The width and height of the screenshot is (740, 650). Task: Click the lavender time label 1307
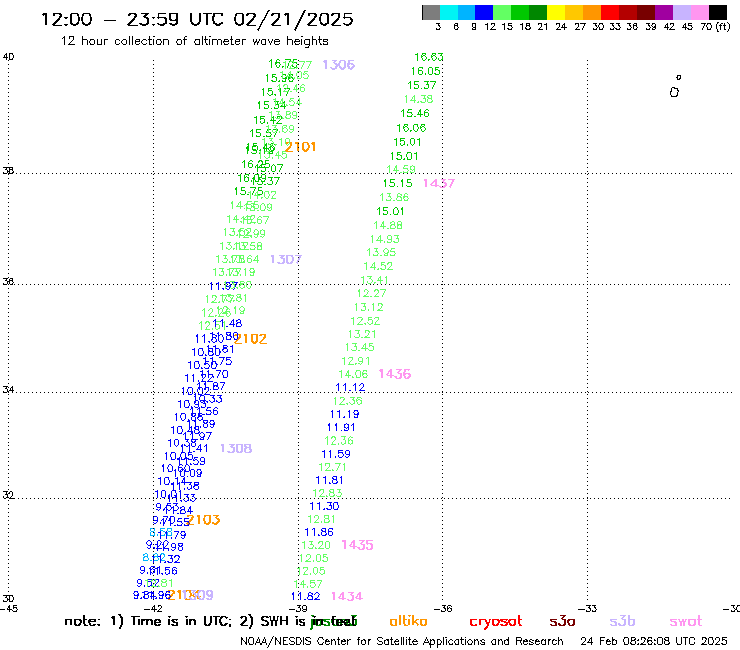[286, 259]
